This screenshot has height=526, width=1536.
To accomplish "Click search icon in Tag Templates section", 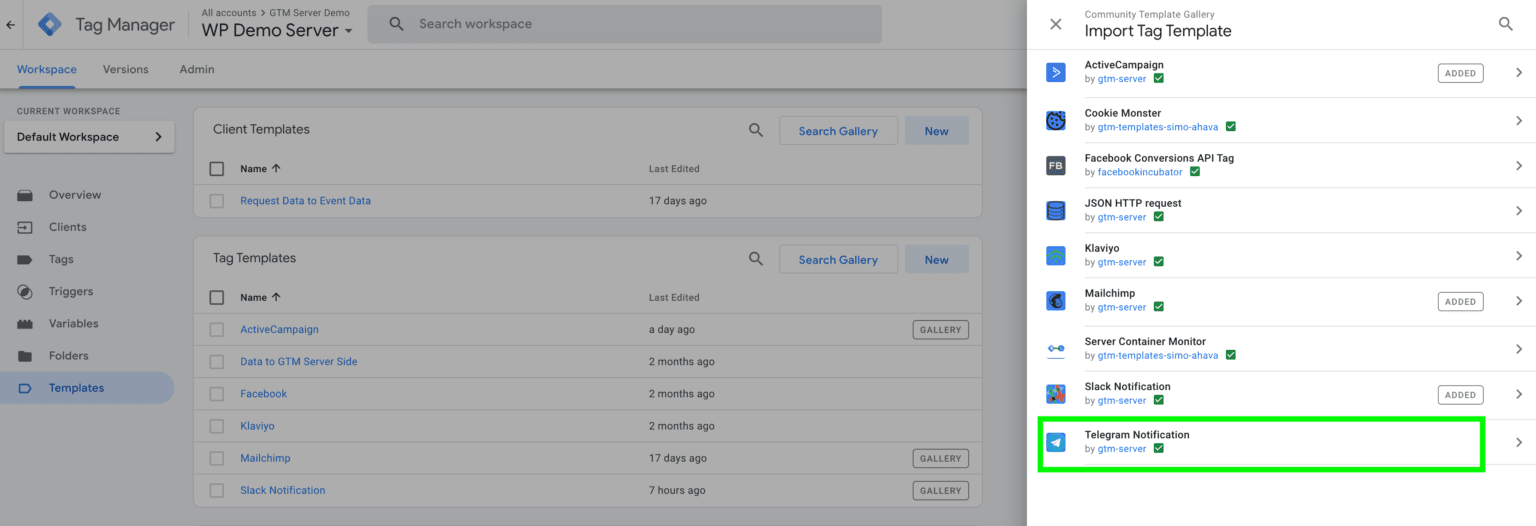I will (757, 259).
